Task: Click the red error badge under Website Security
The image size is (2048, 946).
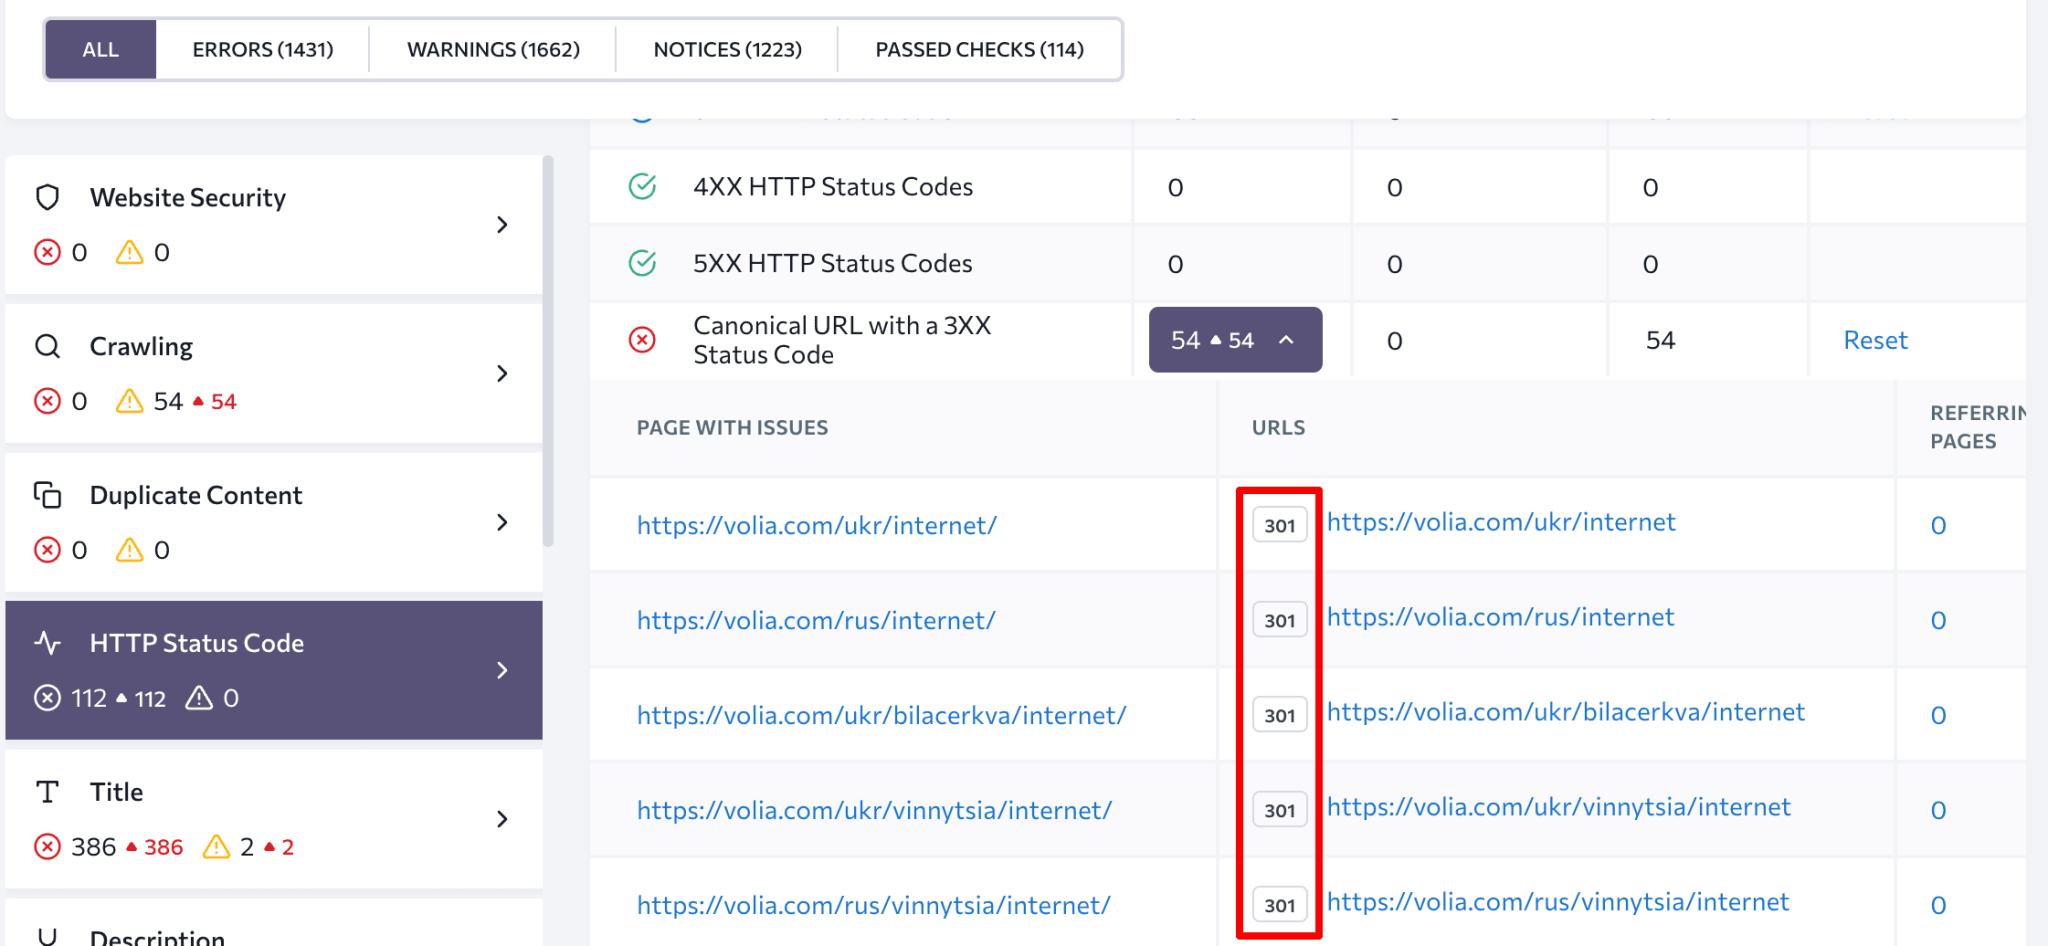Action: pyautogui.click(x=47, y=252)
